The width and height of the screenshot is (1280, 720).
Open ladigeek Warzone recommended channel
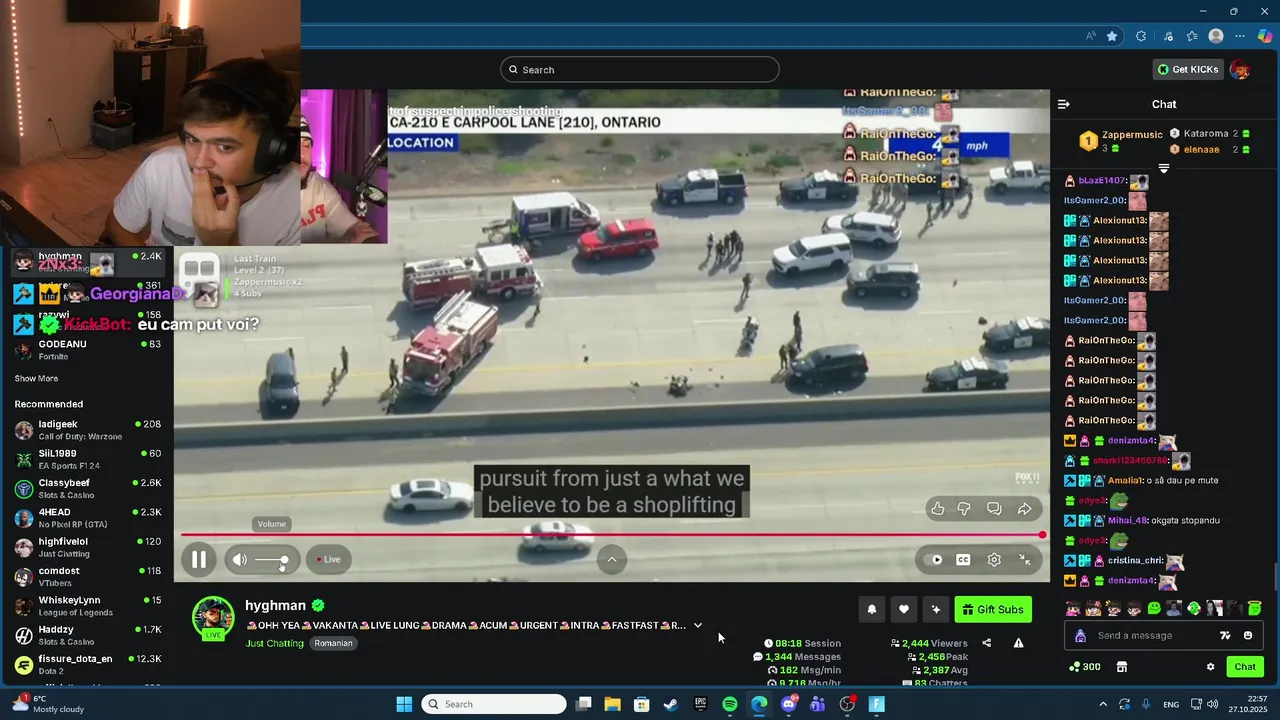point(87,430)
